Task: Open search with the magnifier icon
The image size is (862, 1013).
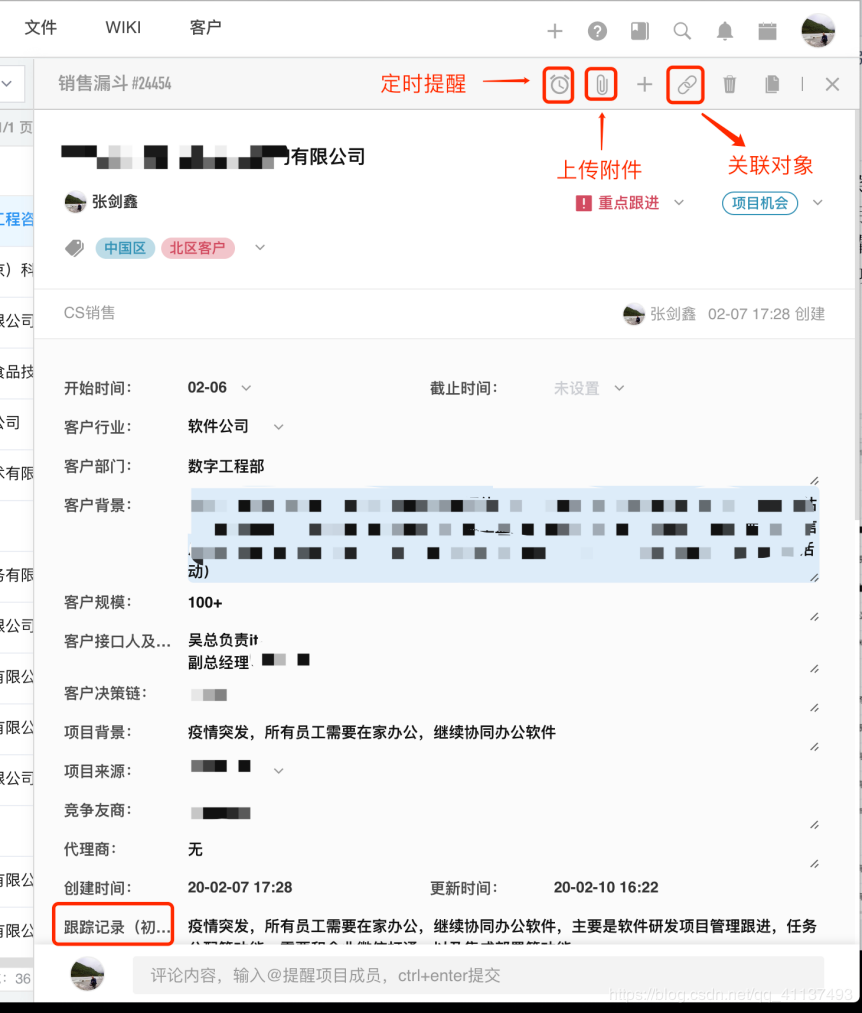Action: tap(682, 31)
